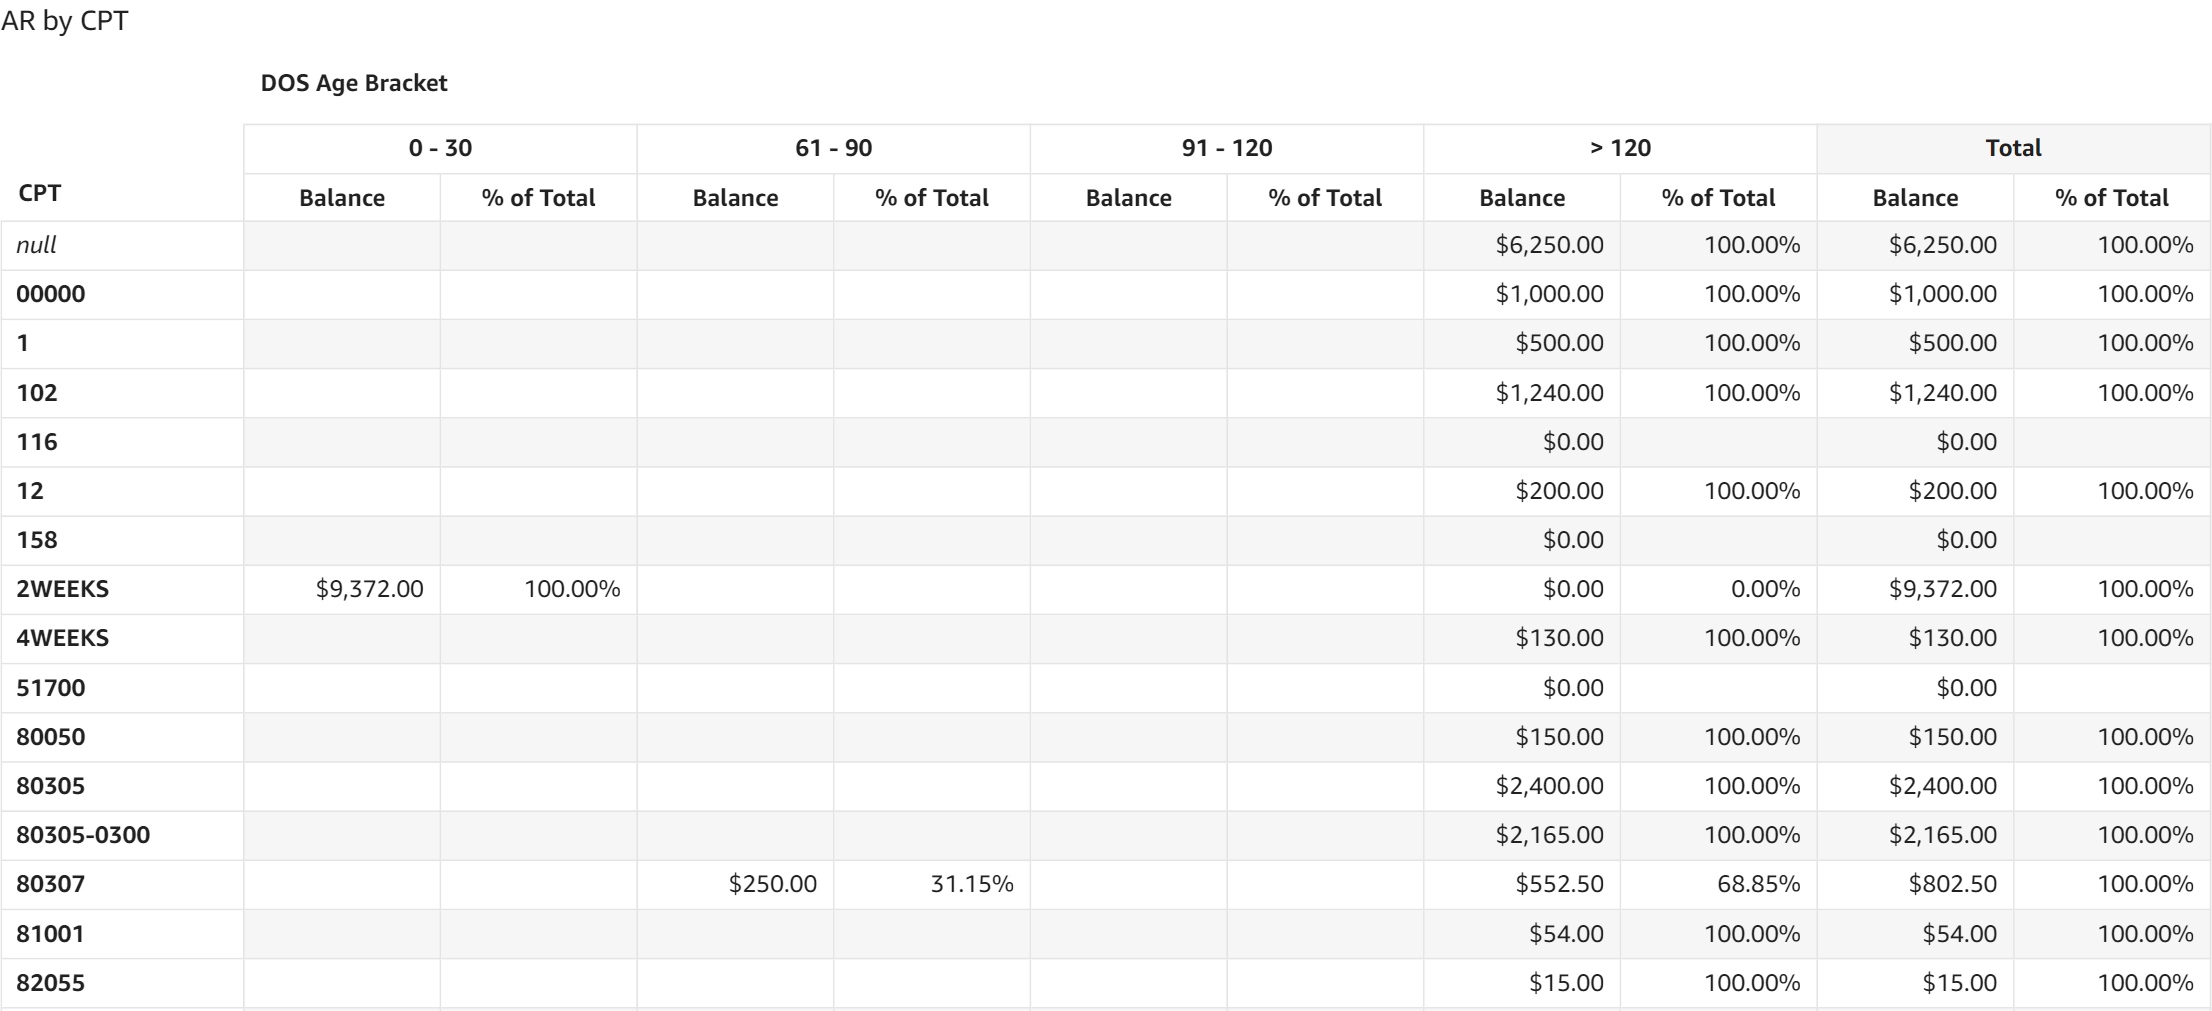Click the "0 - 30" age bracket header

tap(440, 148)
